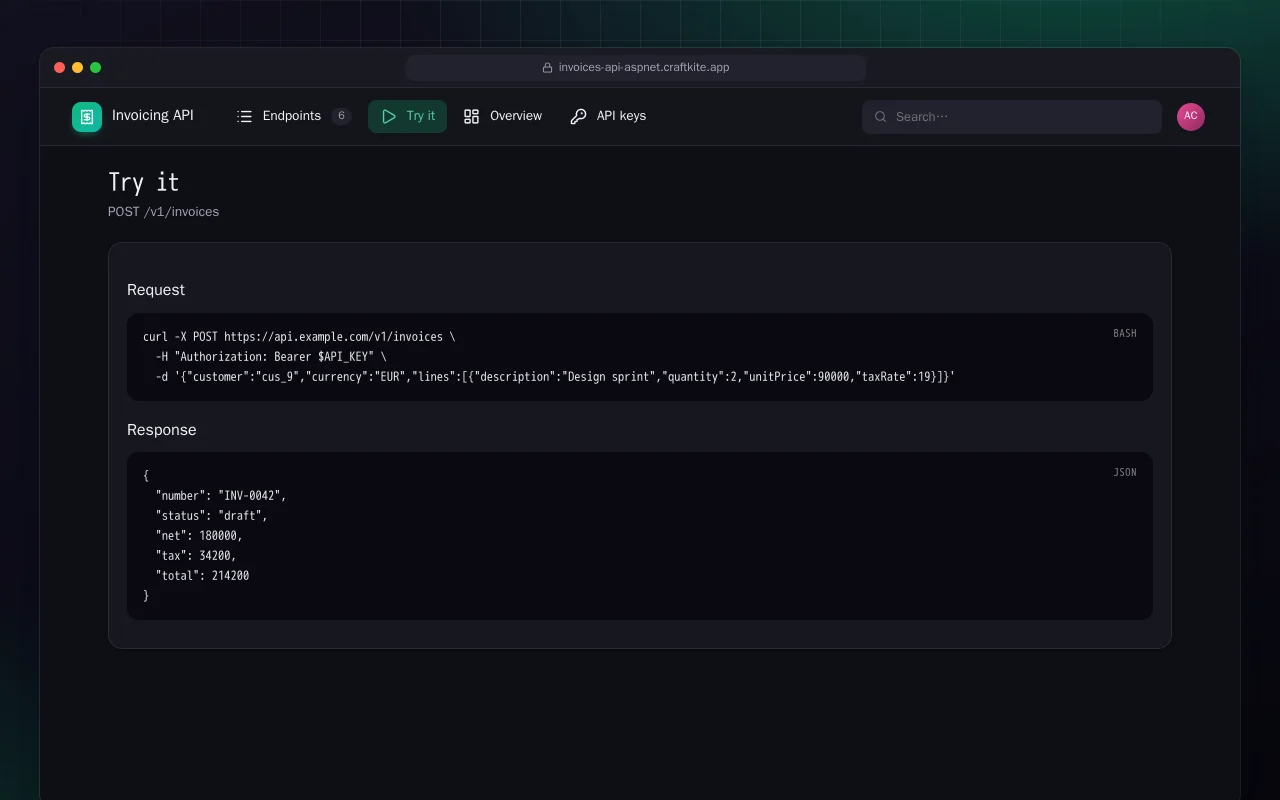Open the API keys tab

pos(608,117)
